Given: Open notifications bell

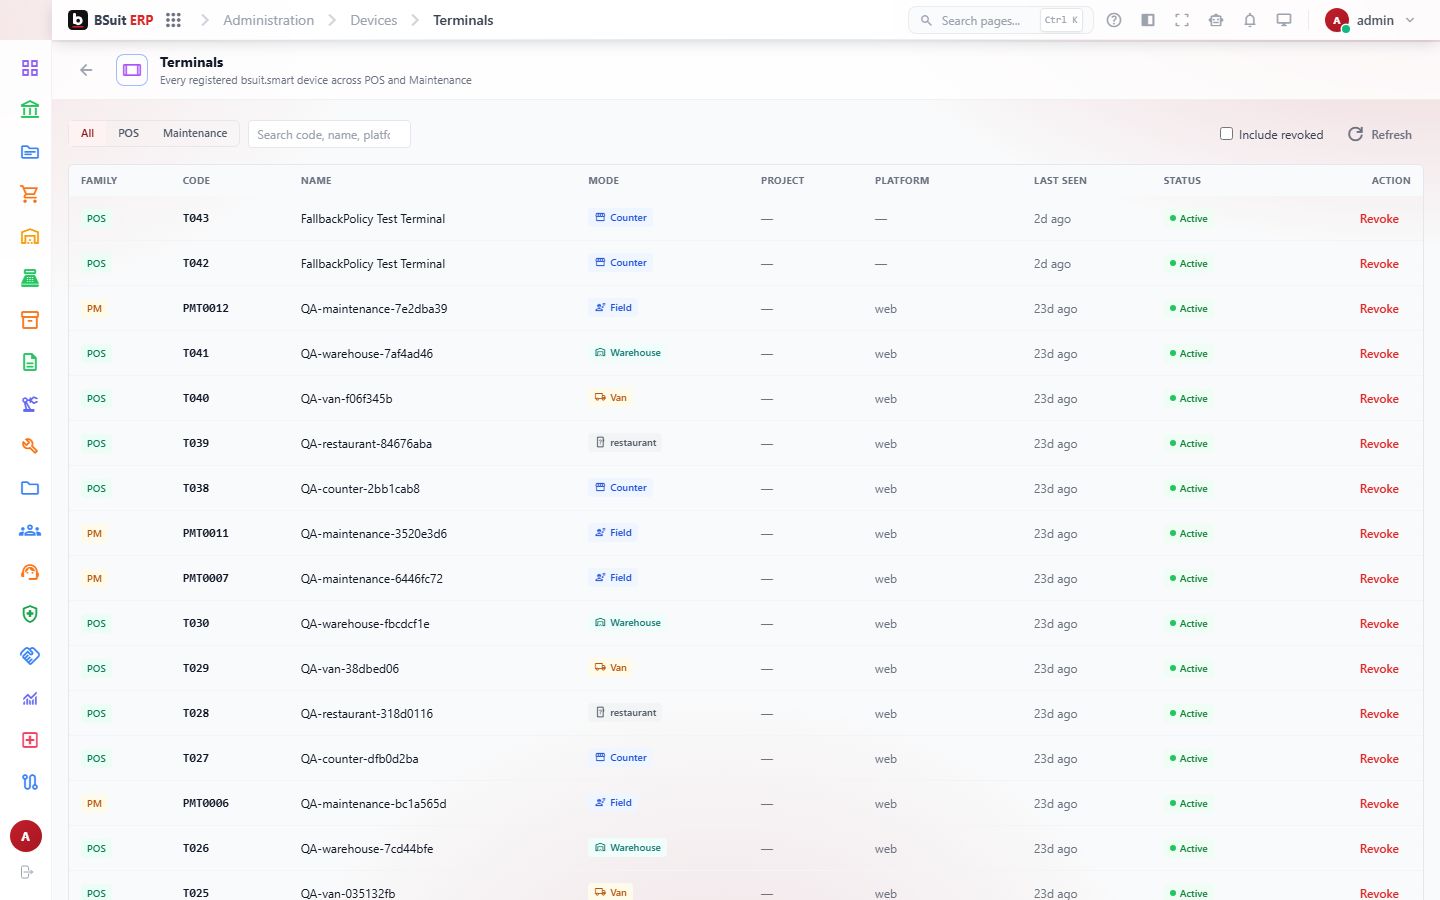Looking at the screenshot, I should pyautogui.click(x=1250, y=20).
